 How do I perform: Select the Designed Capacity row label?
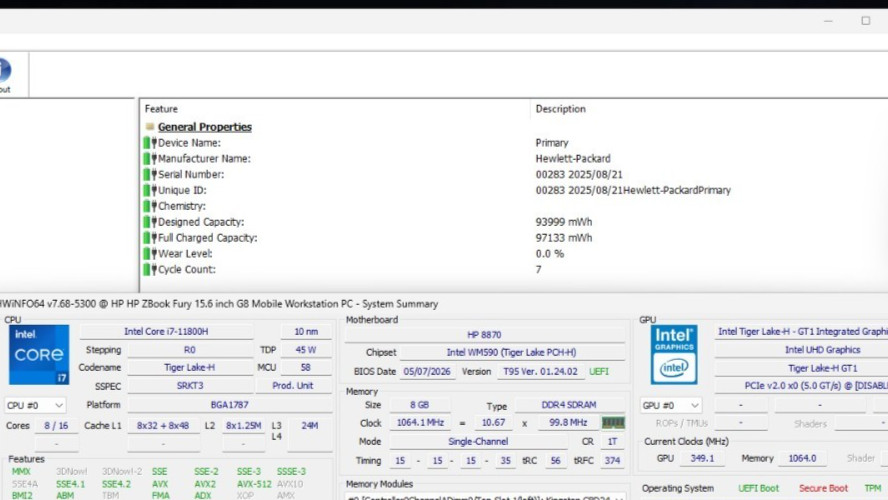[x=201, y=222]
